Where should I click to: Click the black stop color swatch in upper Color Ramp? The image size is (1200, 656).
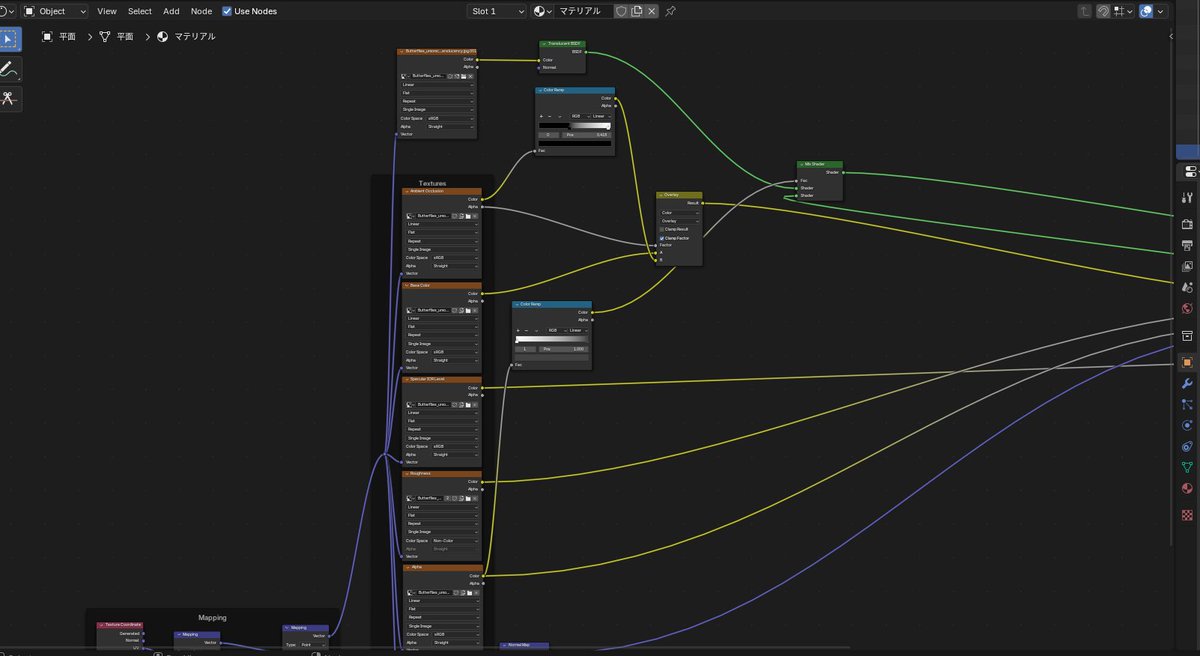click(575, 143)
